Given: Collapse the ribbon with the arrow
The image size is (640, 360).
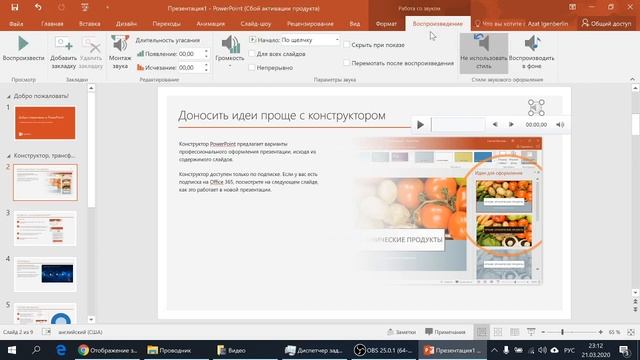Looking at the screenshot, I should tap(632, 79).
